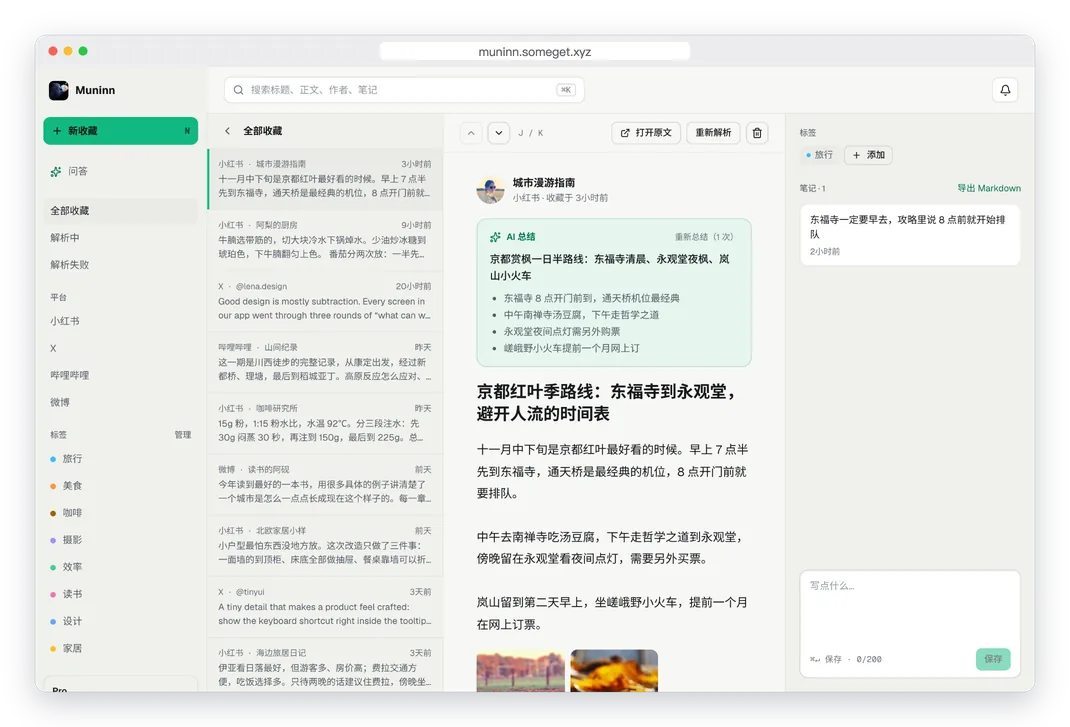Go to next article with down arrow
The image size is (1070, 727).
[x=499, y=133]
